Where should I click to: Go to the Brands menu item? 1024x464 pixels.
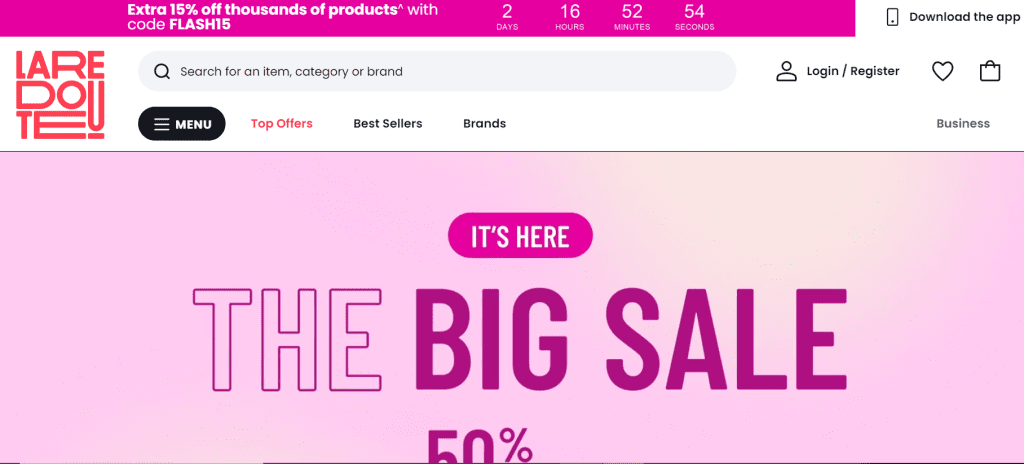(x=485, y=124)
